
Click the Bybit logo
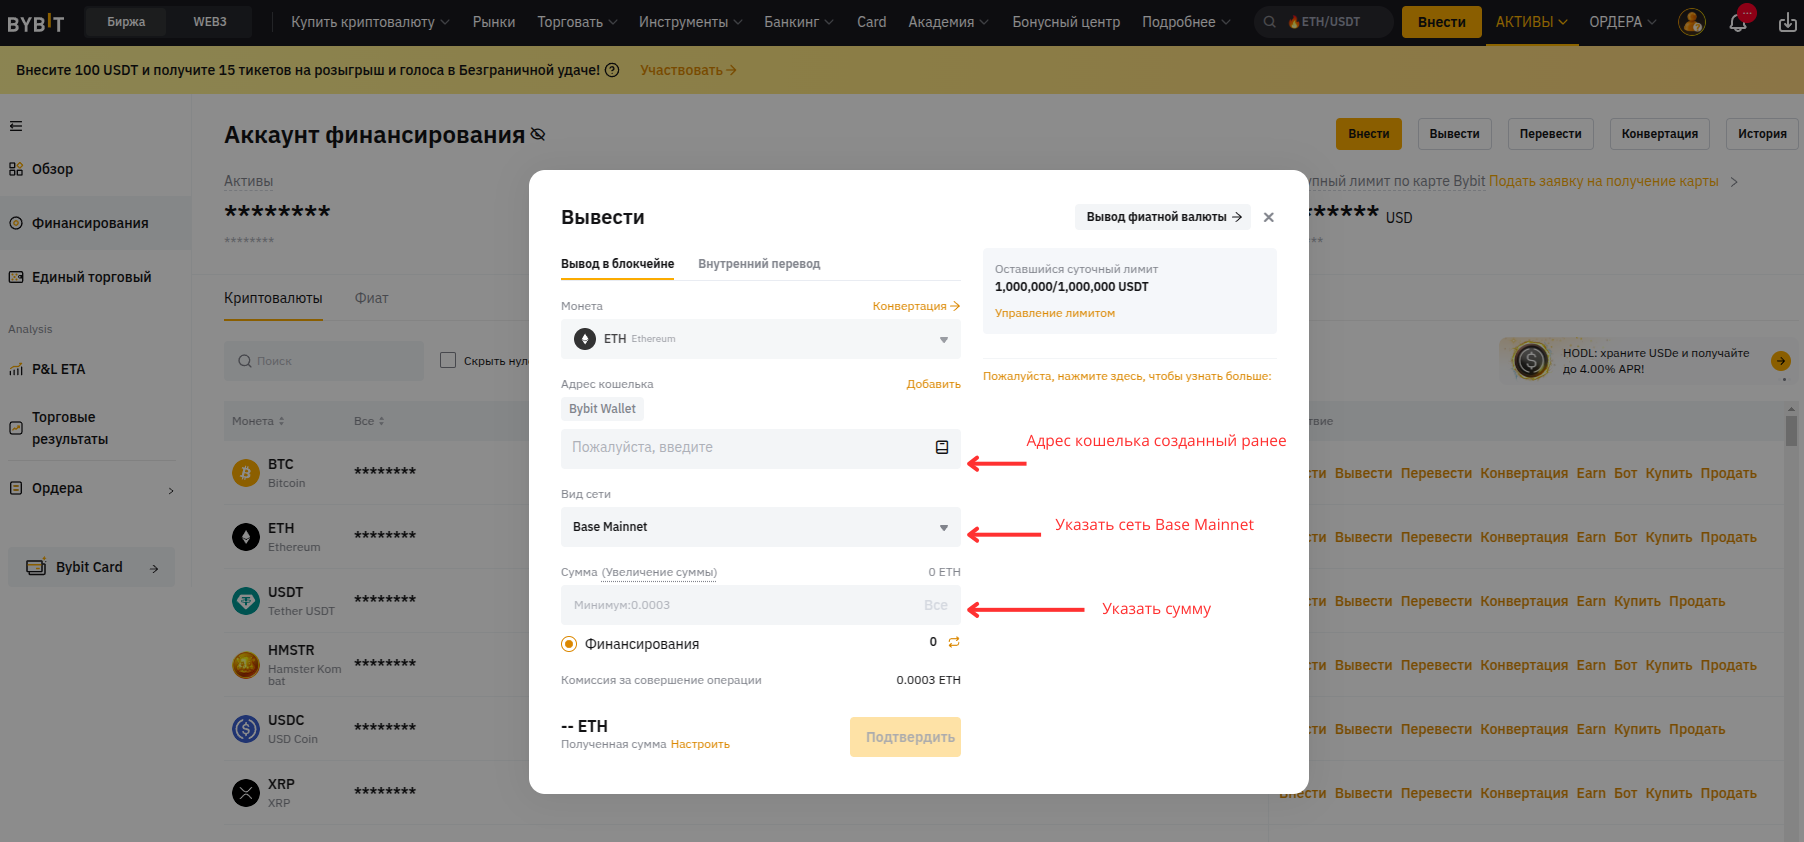click(x=36, y=22)
